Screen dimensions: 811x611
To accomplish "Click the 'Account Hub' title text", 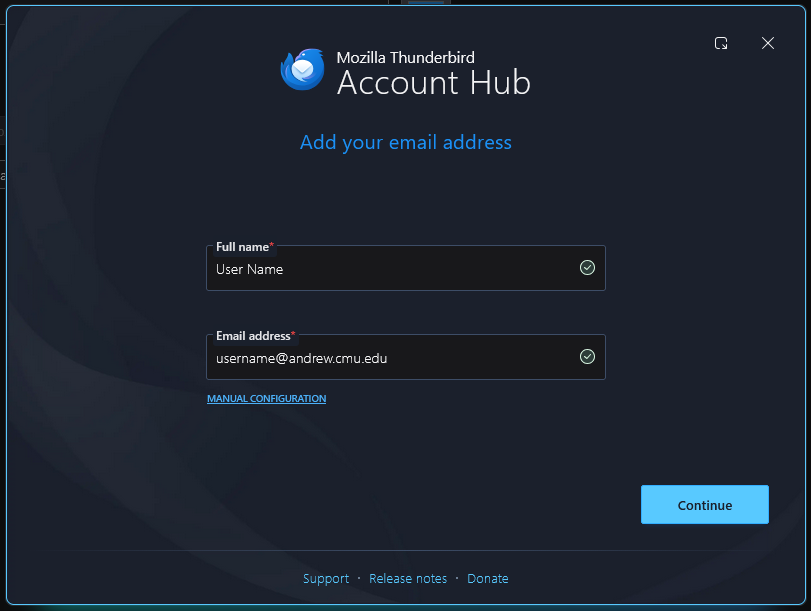I will [433, 83].
